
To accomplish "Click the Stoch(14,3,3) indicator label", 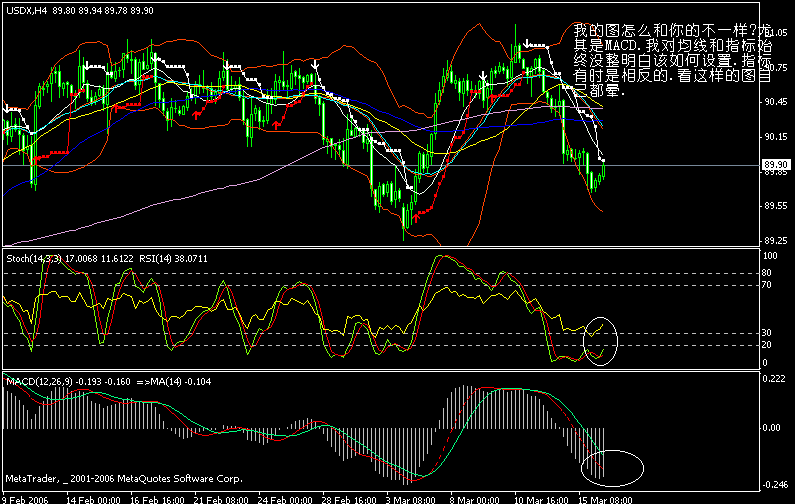I will tap(34, 256).
